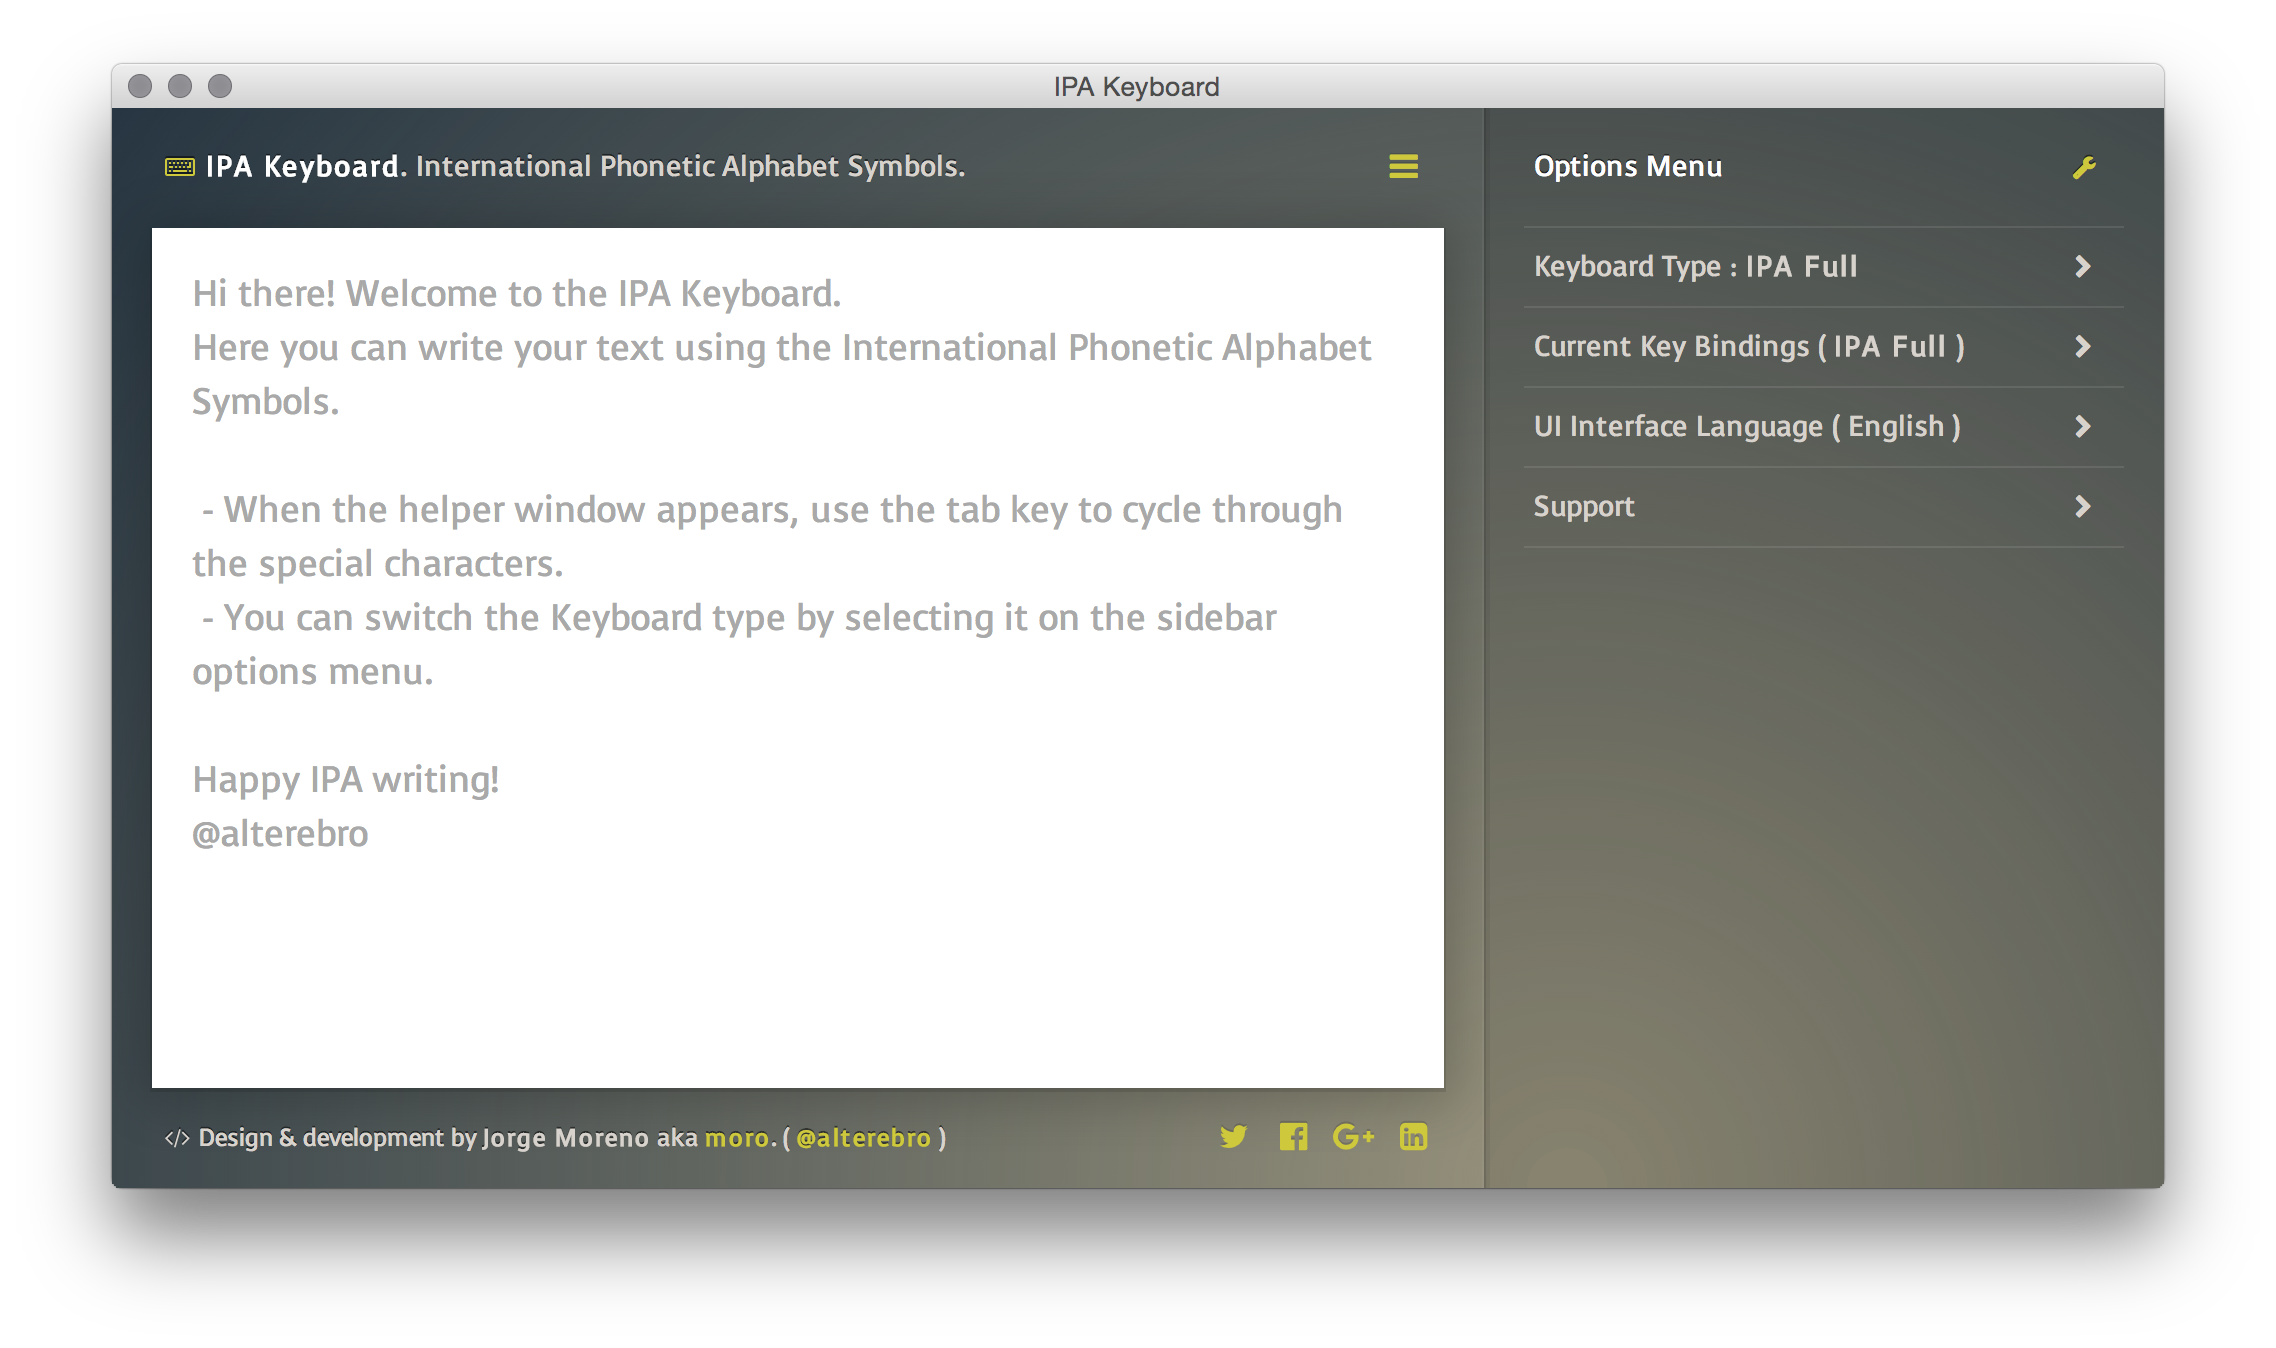Open the Support menu entry
2276x1348 pixels.
coord(1584,507)
